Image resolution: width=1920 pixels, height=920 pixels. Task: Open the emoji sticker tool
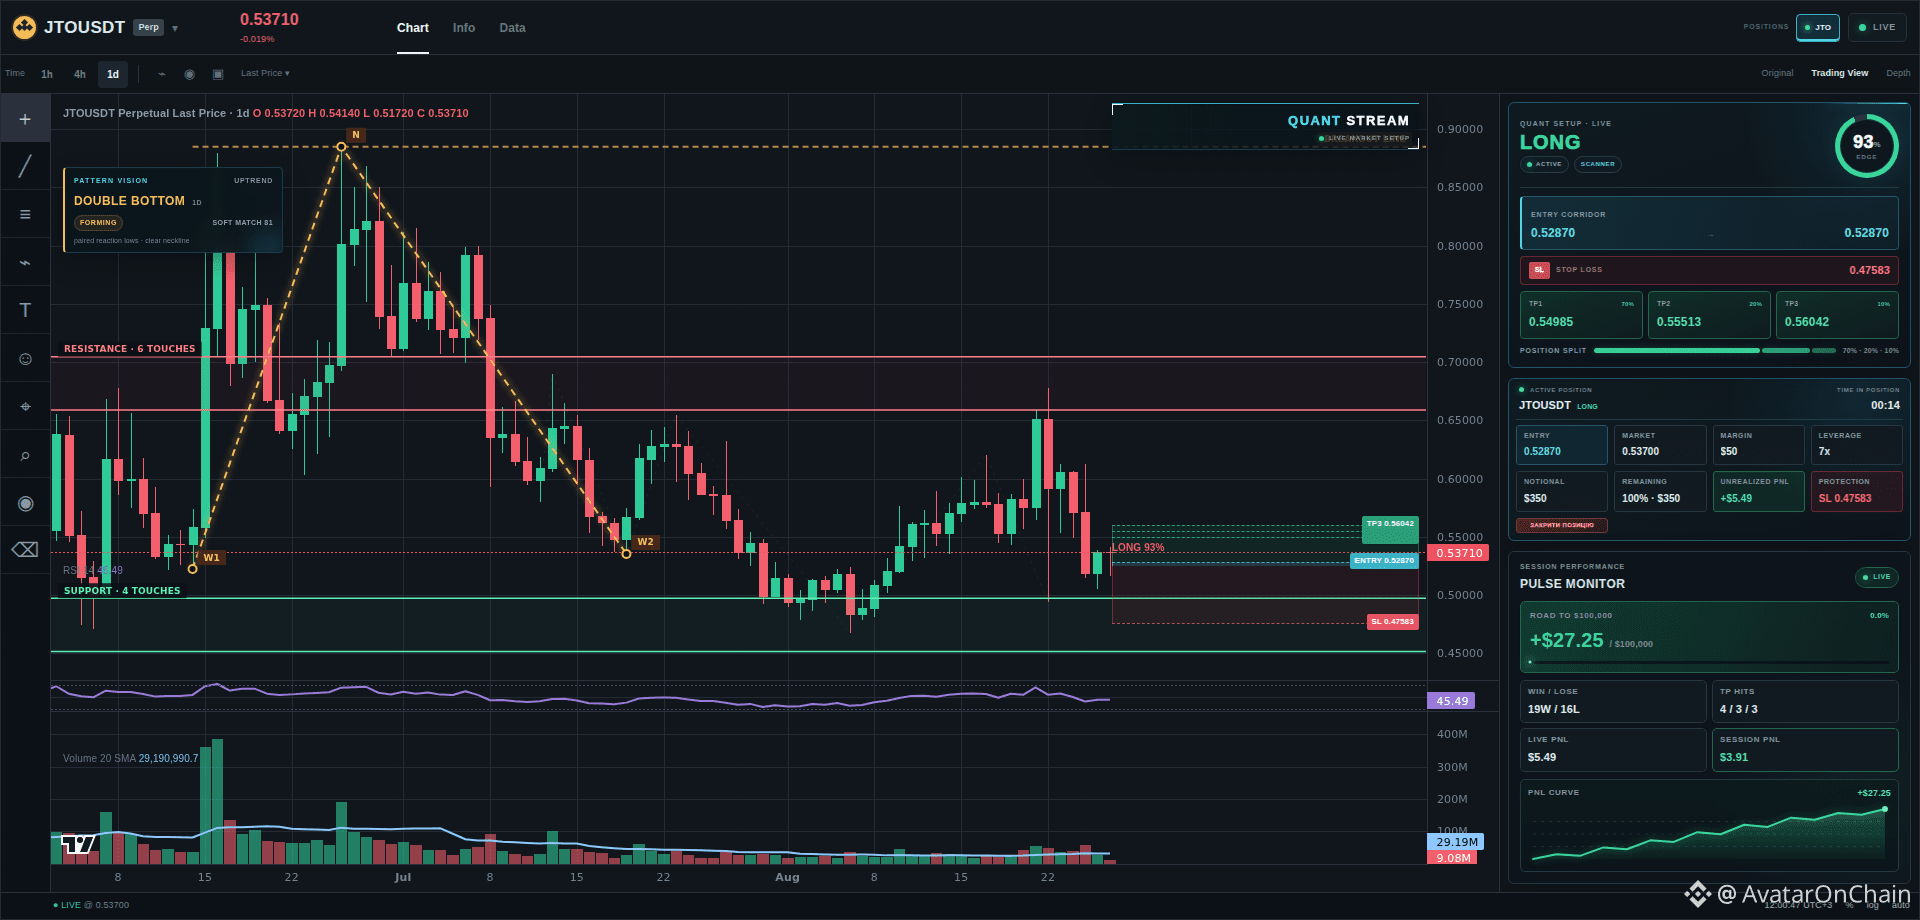[25, 358]
